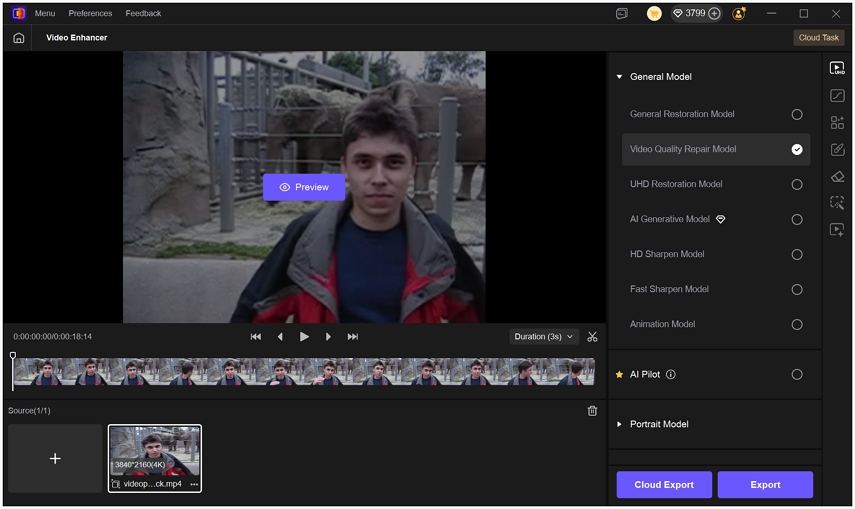Click premium diamond icon beside AI Generative Model

pos(720,219)
